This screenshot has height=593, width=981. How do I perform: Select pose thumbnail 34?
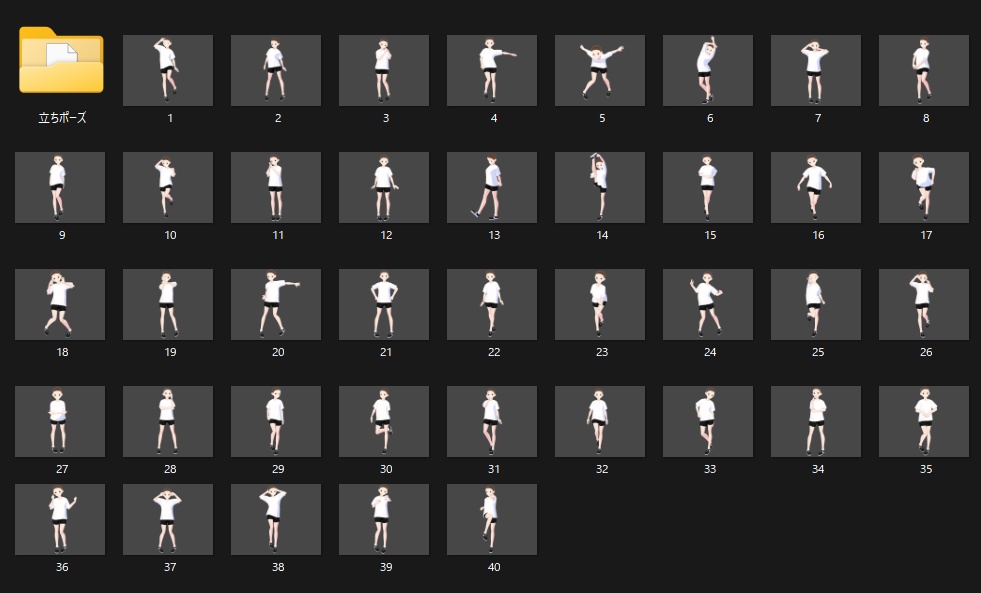pyautogui.click(x=816, y=421)
